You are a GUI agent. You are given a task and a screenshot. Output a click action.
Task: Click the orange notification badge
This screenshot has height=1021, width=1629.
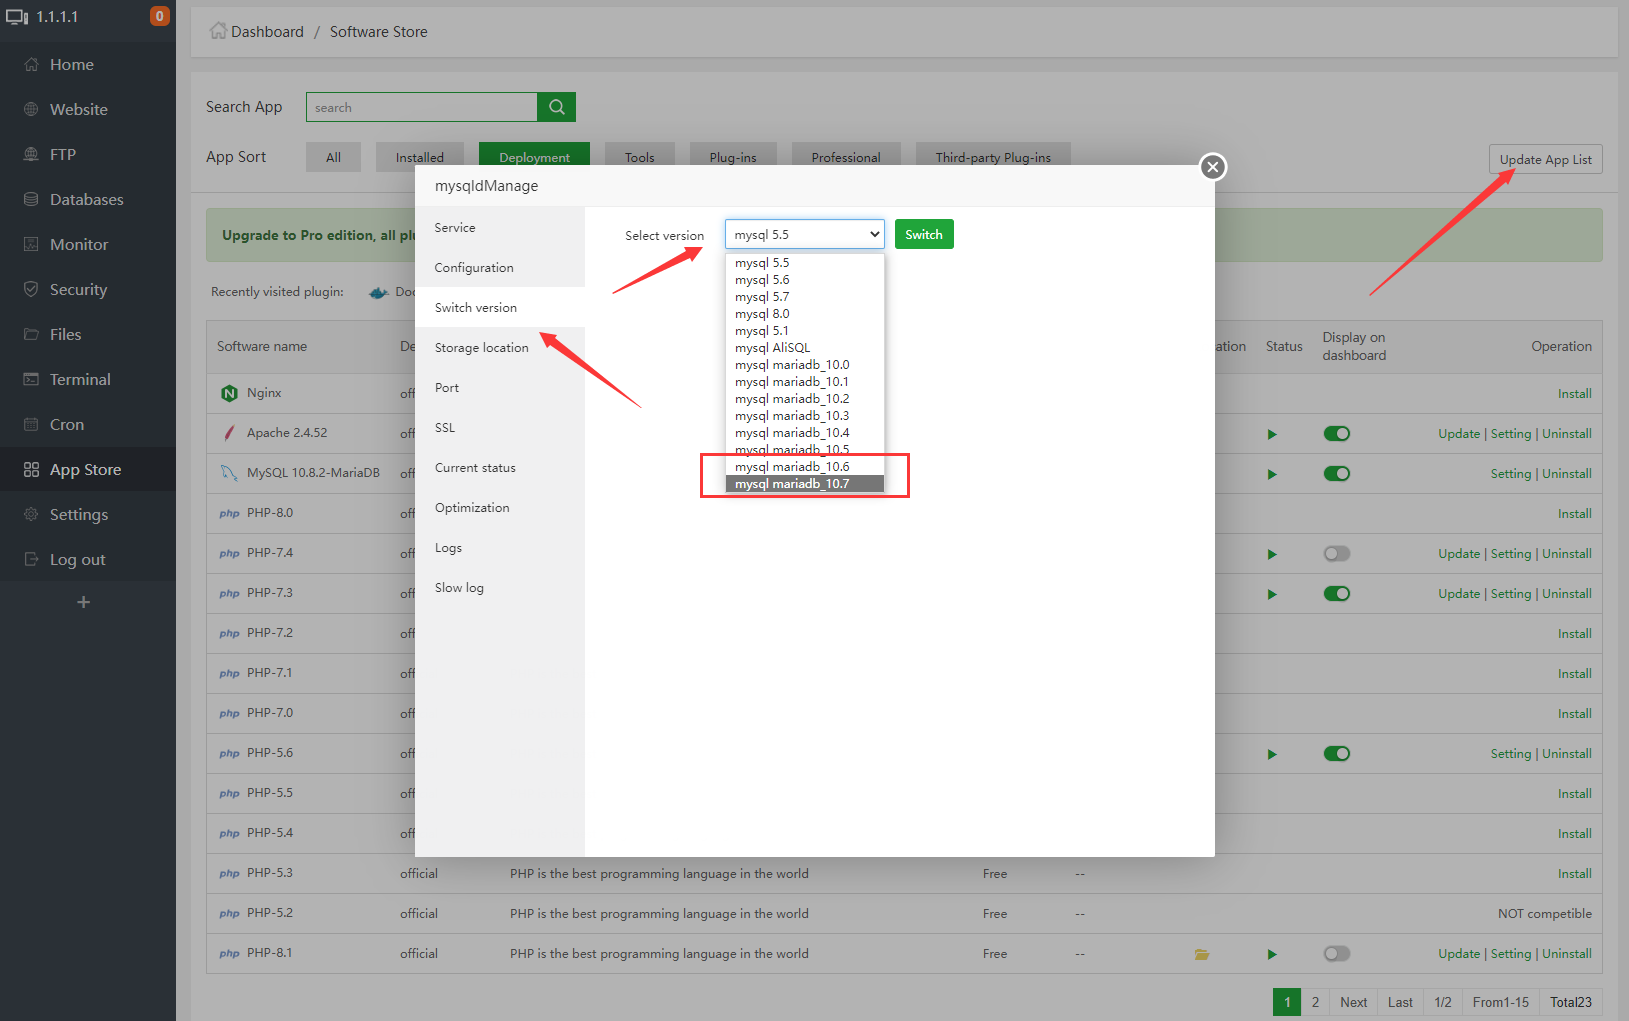pos(159,16)
